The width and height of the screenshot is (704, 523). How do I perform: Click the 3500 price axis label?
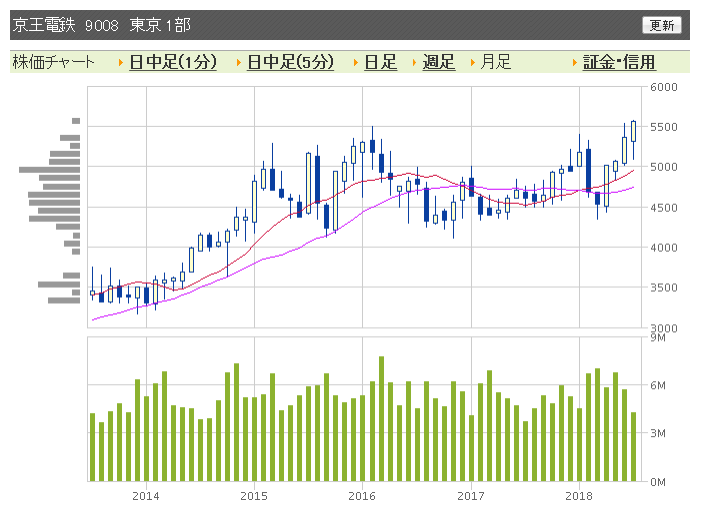pos(664,288)
